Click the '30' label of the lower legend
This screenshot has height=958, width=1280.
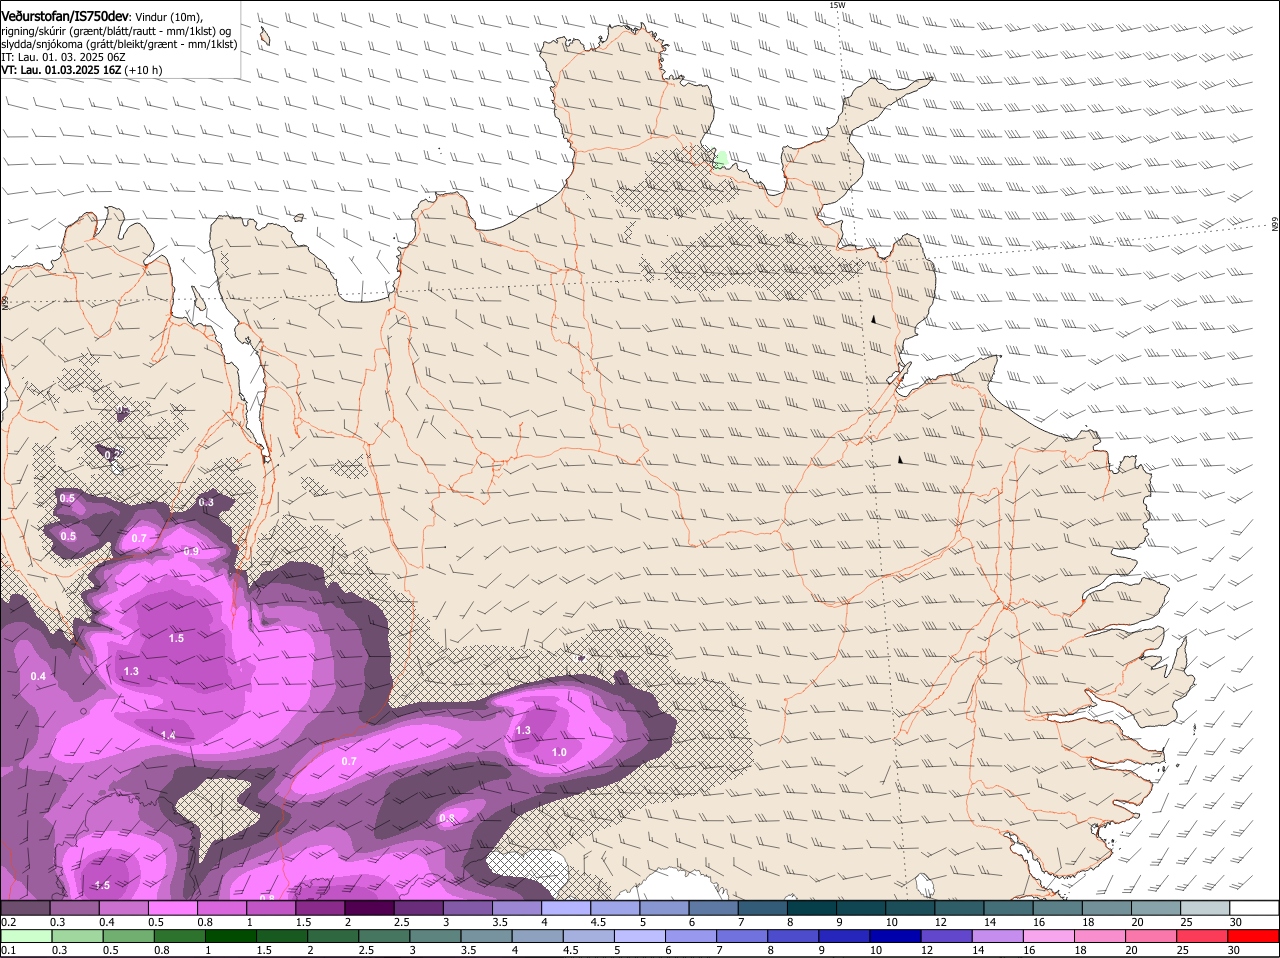pyautogui.click(x=1233, y=950)
